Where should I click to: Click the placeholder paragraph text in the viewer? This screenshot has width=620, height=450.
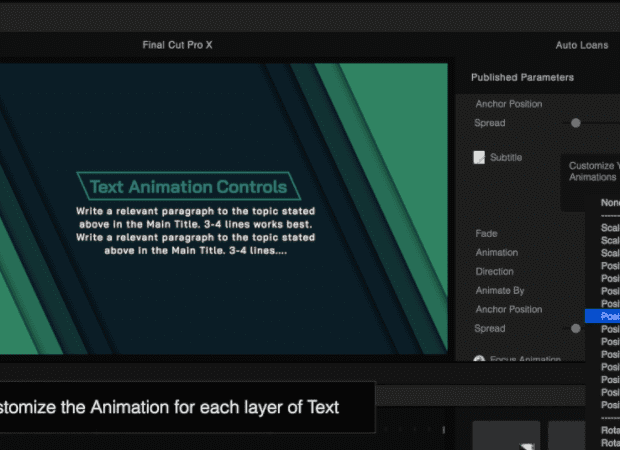click(x=195, y=231)
